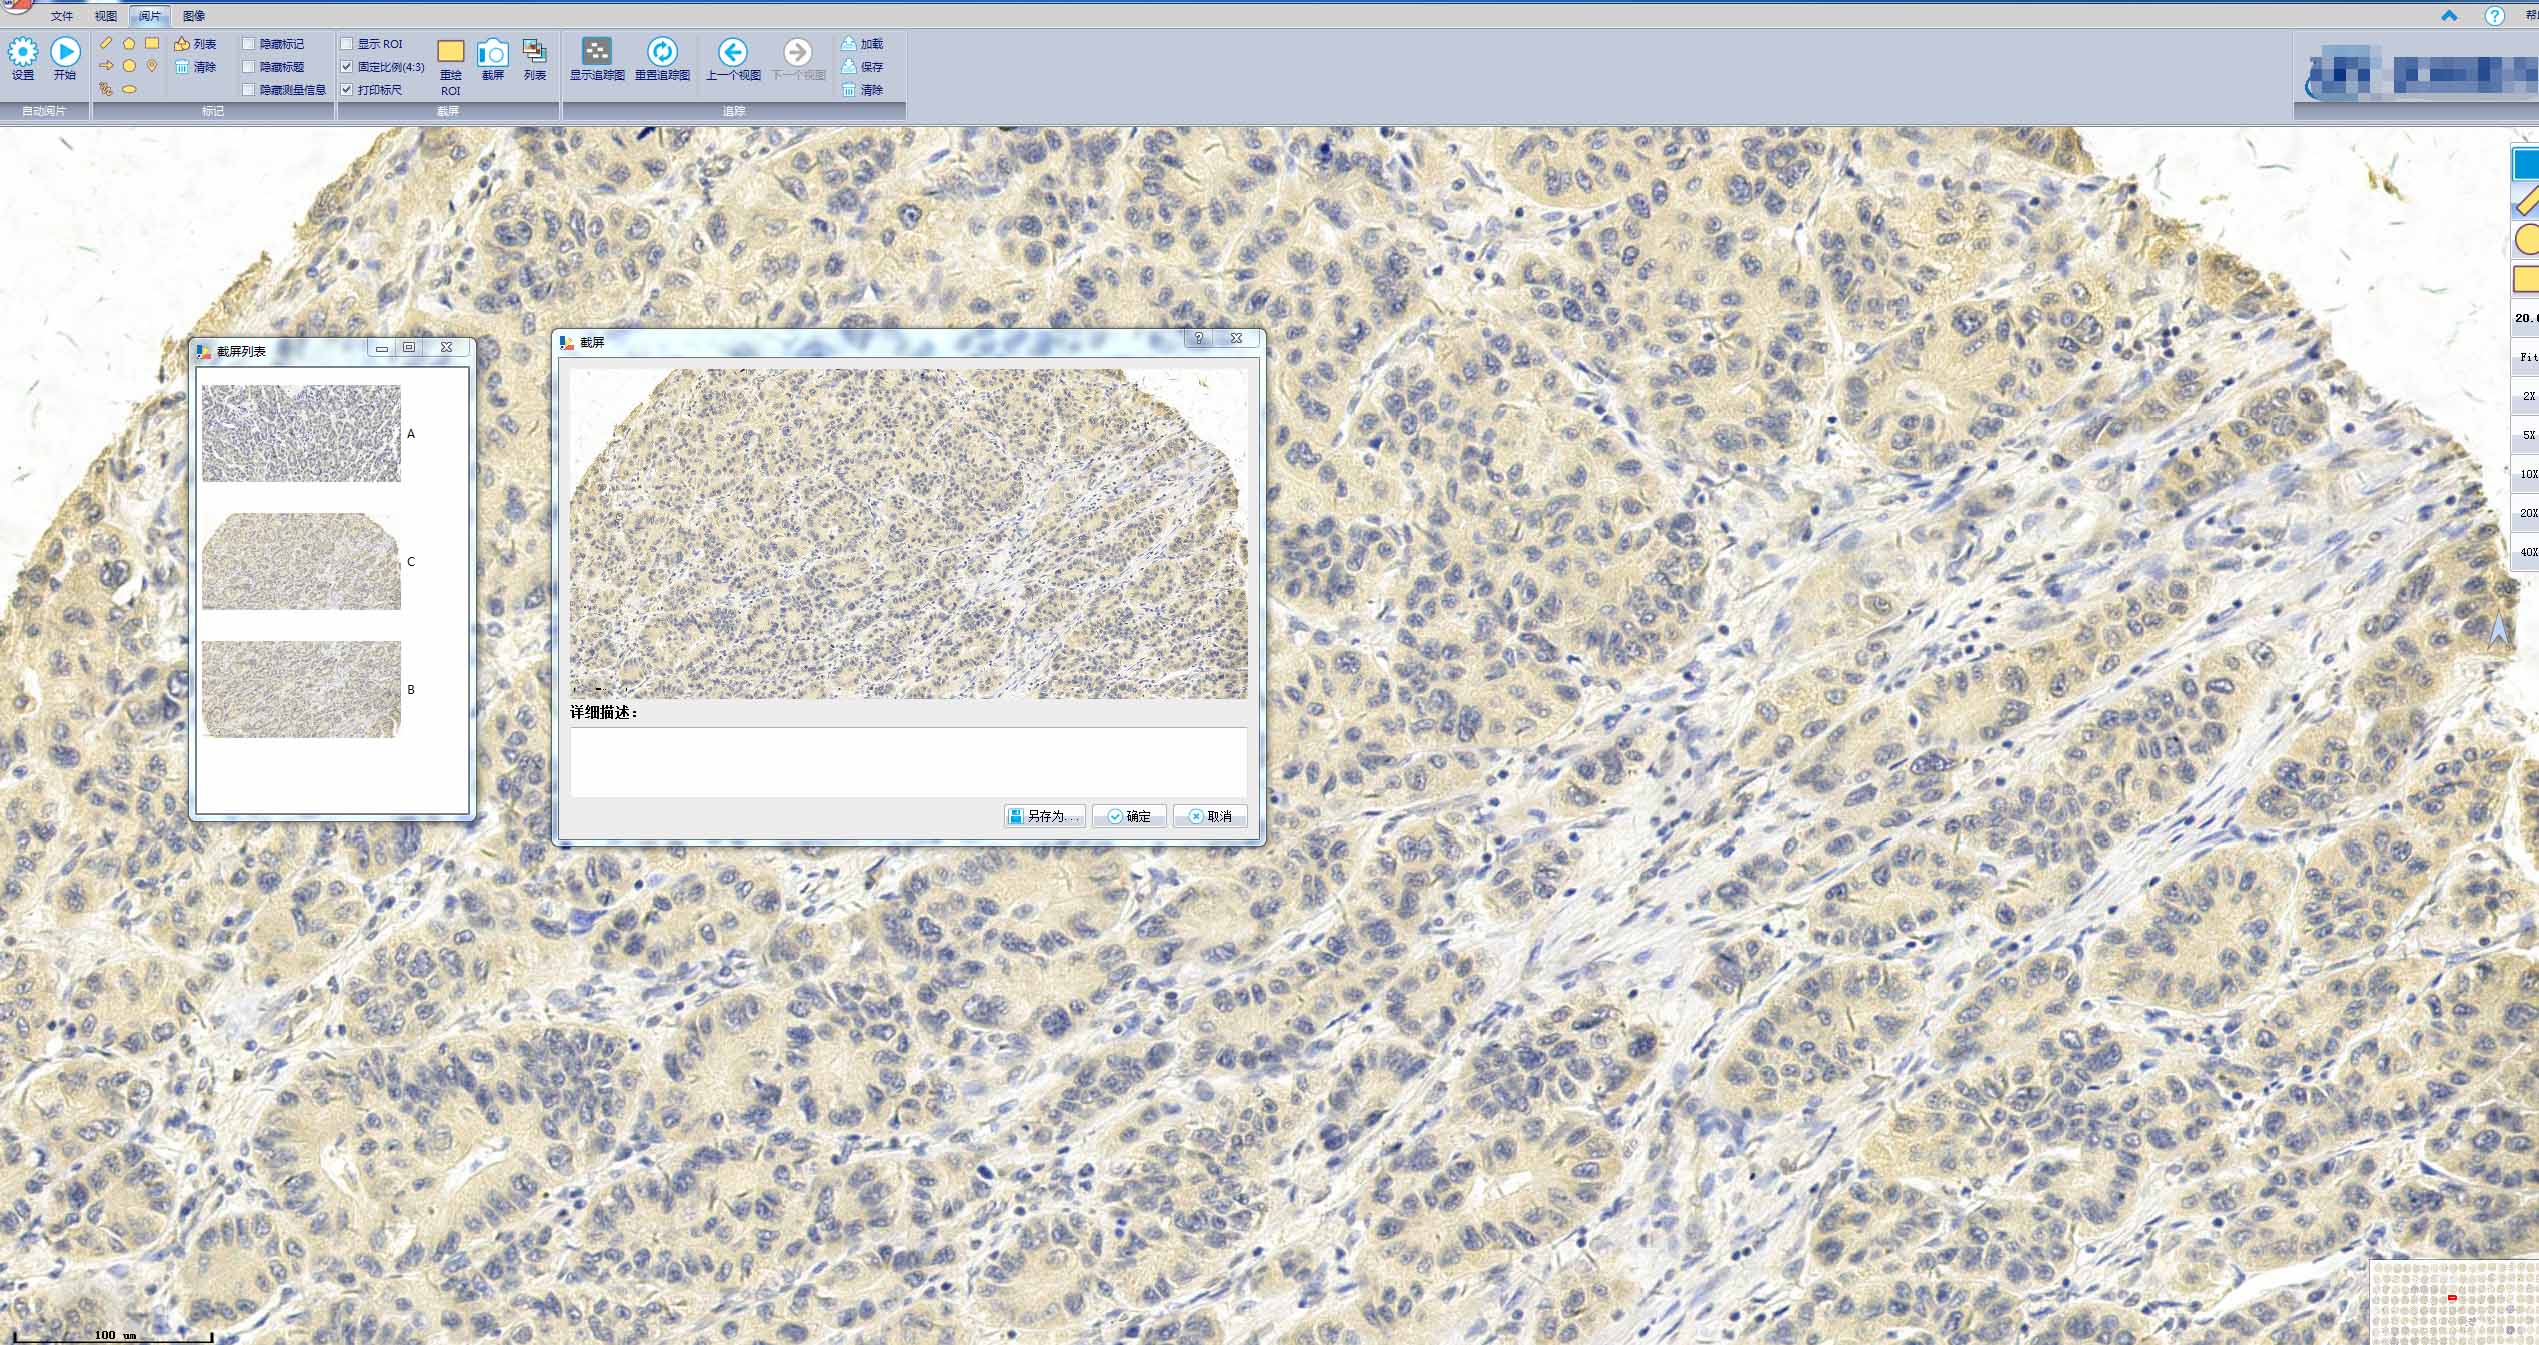The width and height of the screenshot is (2539, 1345).
Task: Select the rectangle marker tool in ribbon
Action: [152, 43]
